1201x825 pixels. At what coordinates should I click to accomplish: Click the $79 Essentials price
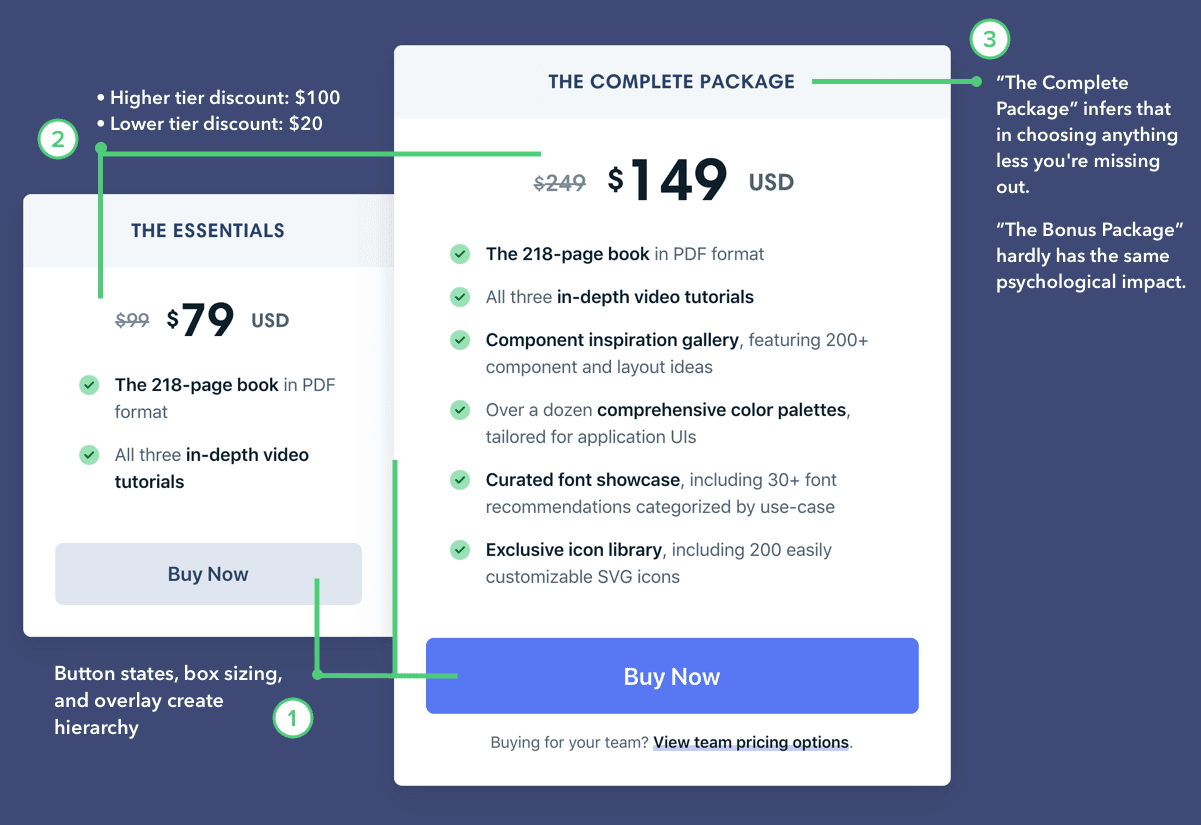pyautogui.click(x=201, y=320)
